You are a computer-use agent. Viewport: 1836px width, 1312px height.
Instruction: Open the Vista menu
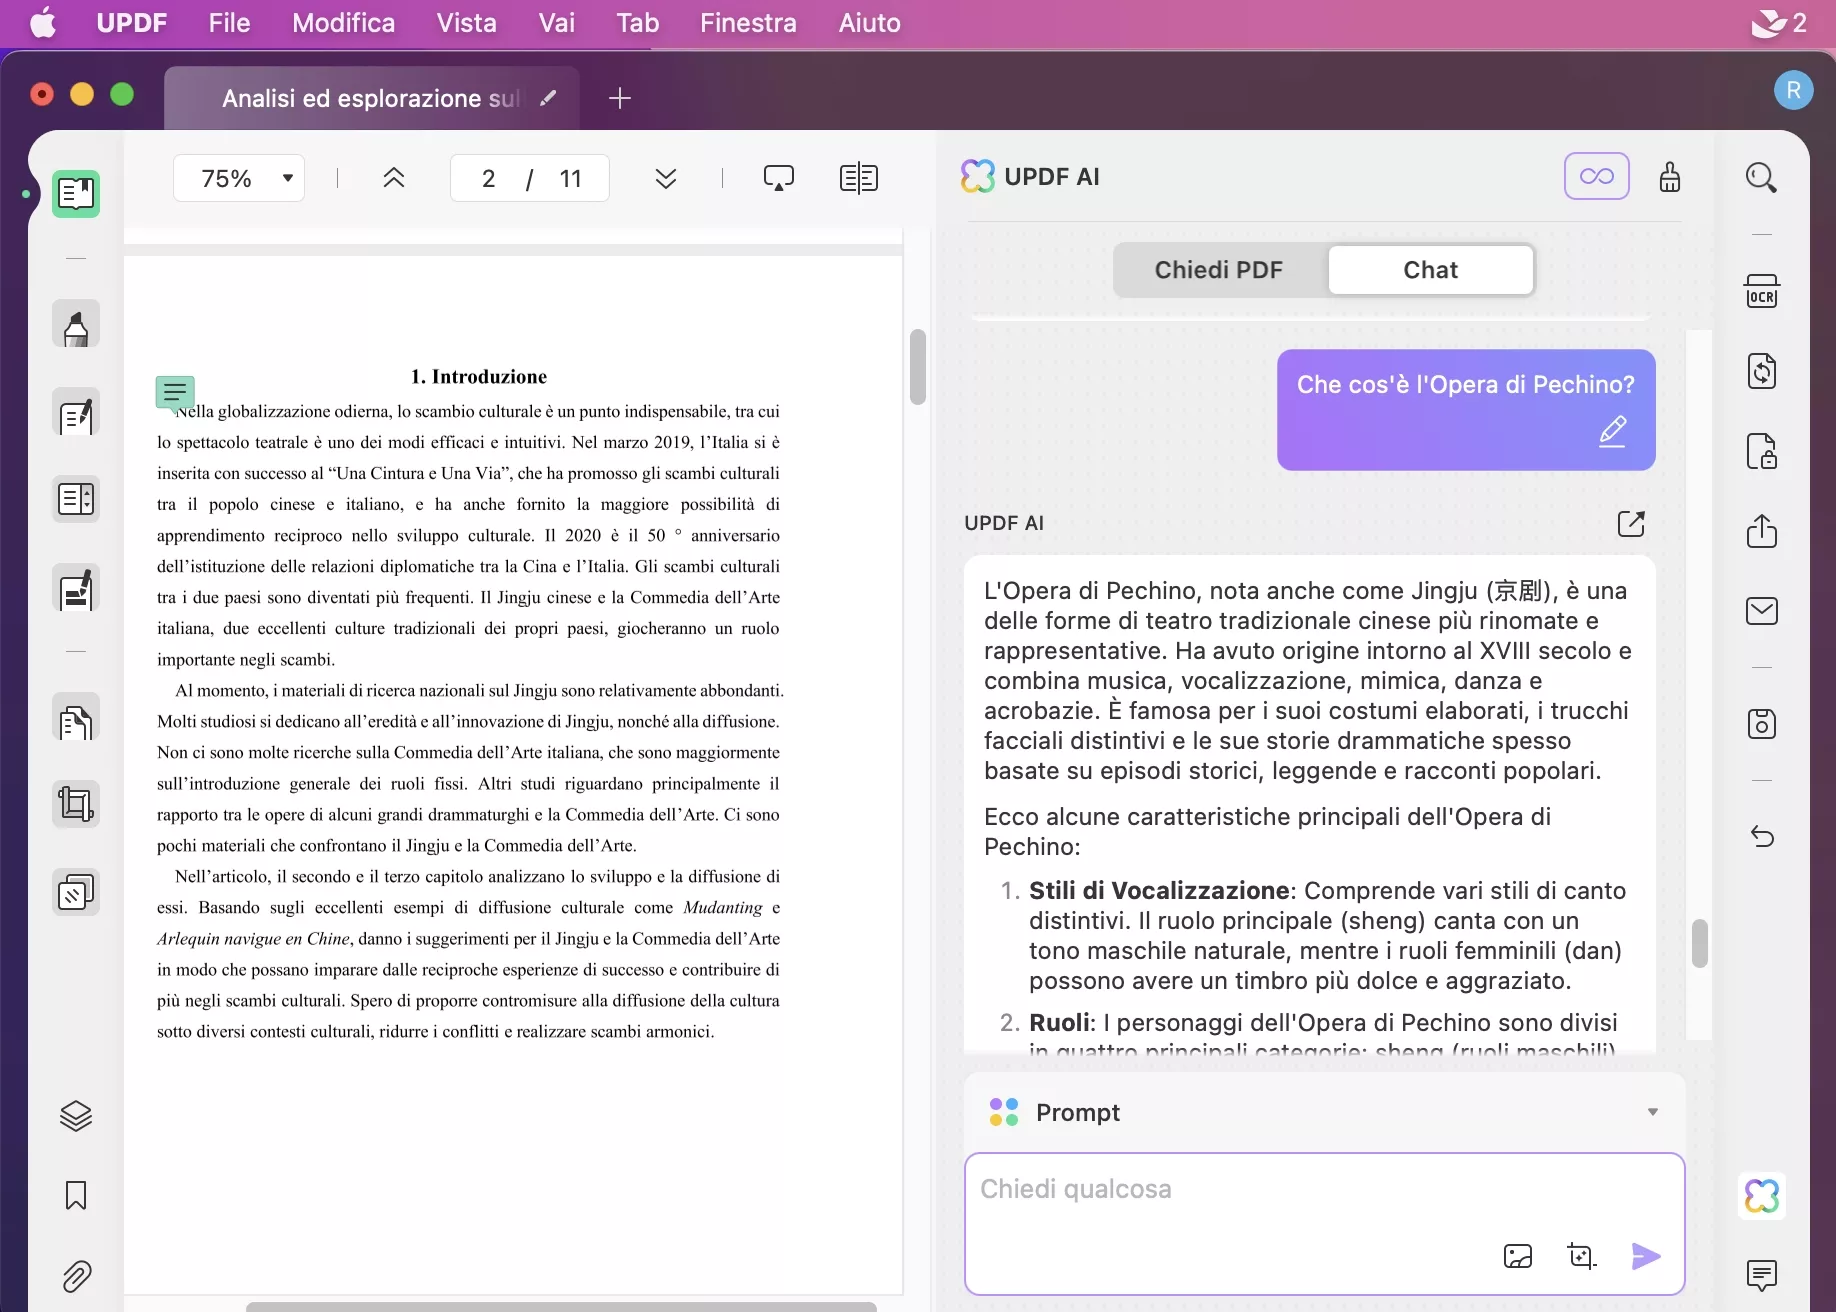[466, 23]
